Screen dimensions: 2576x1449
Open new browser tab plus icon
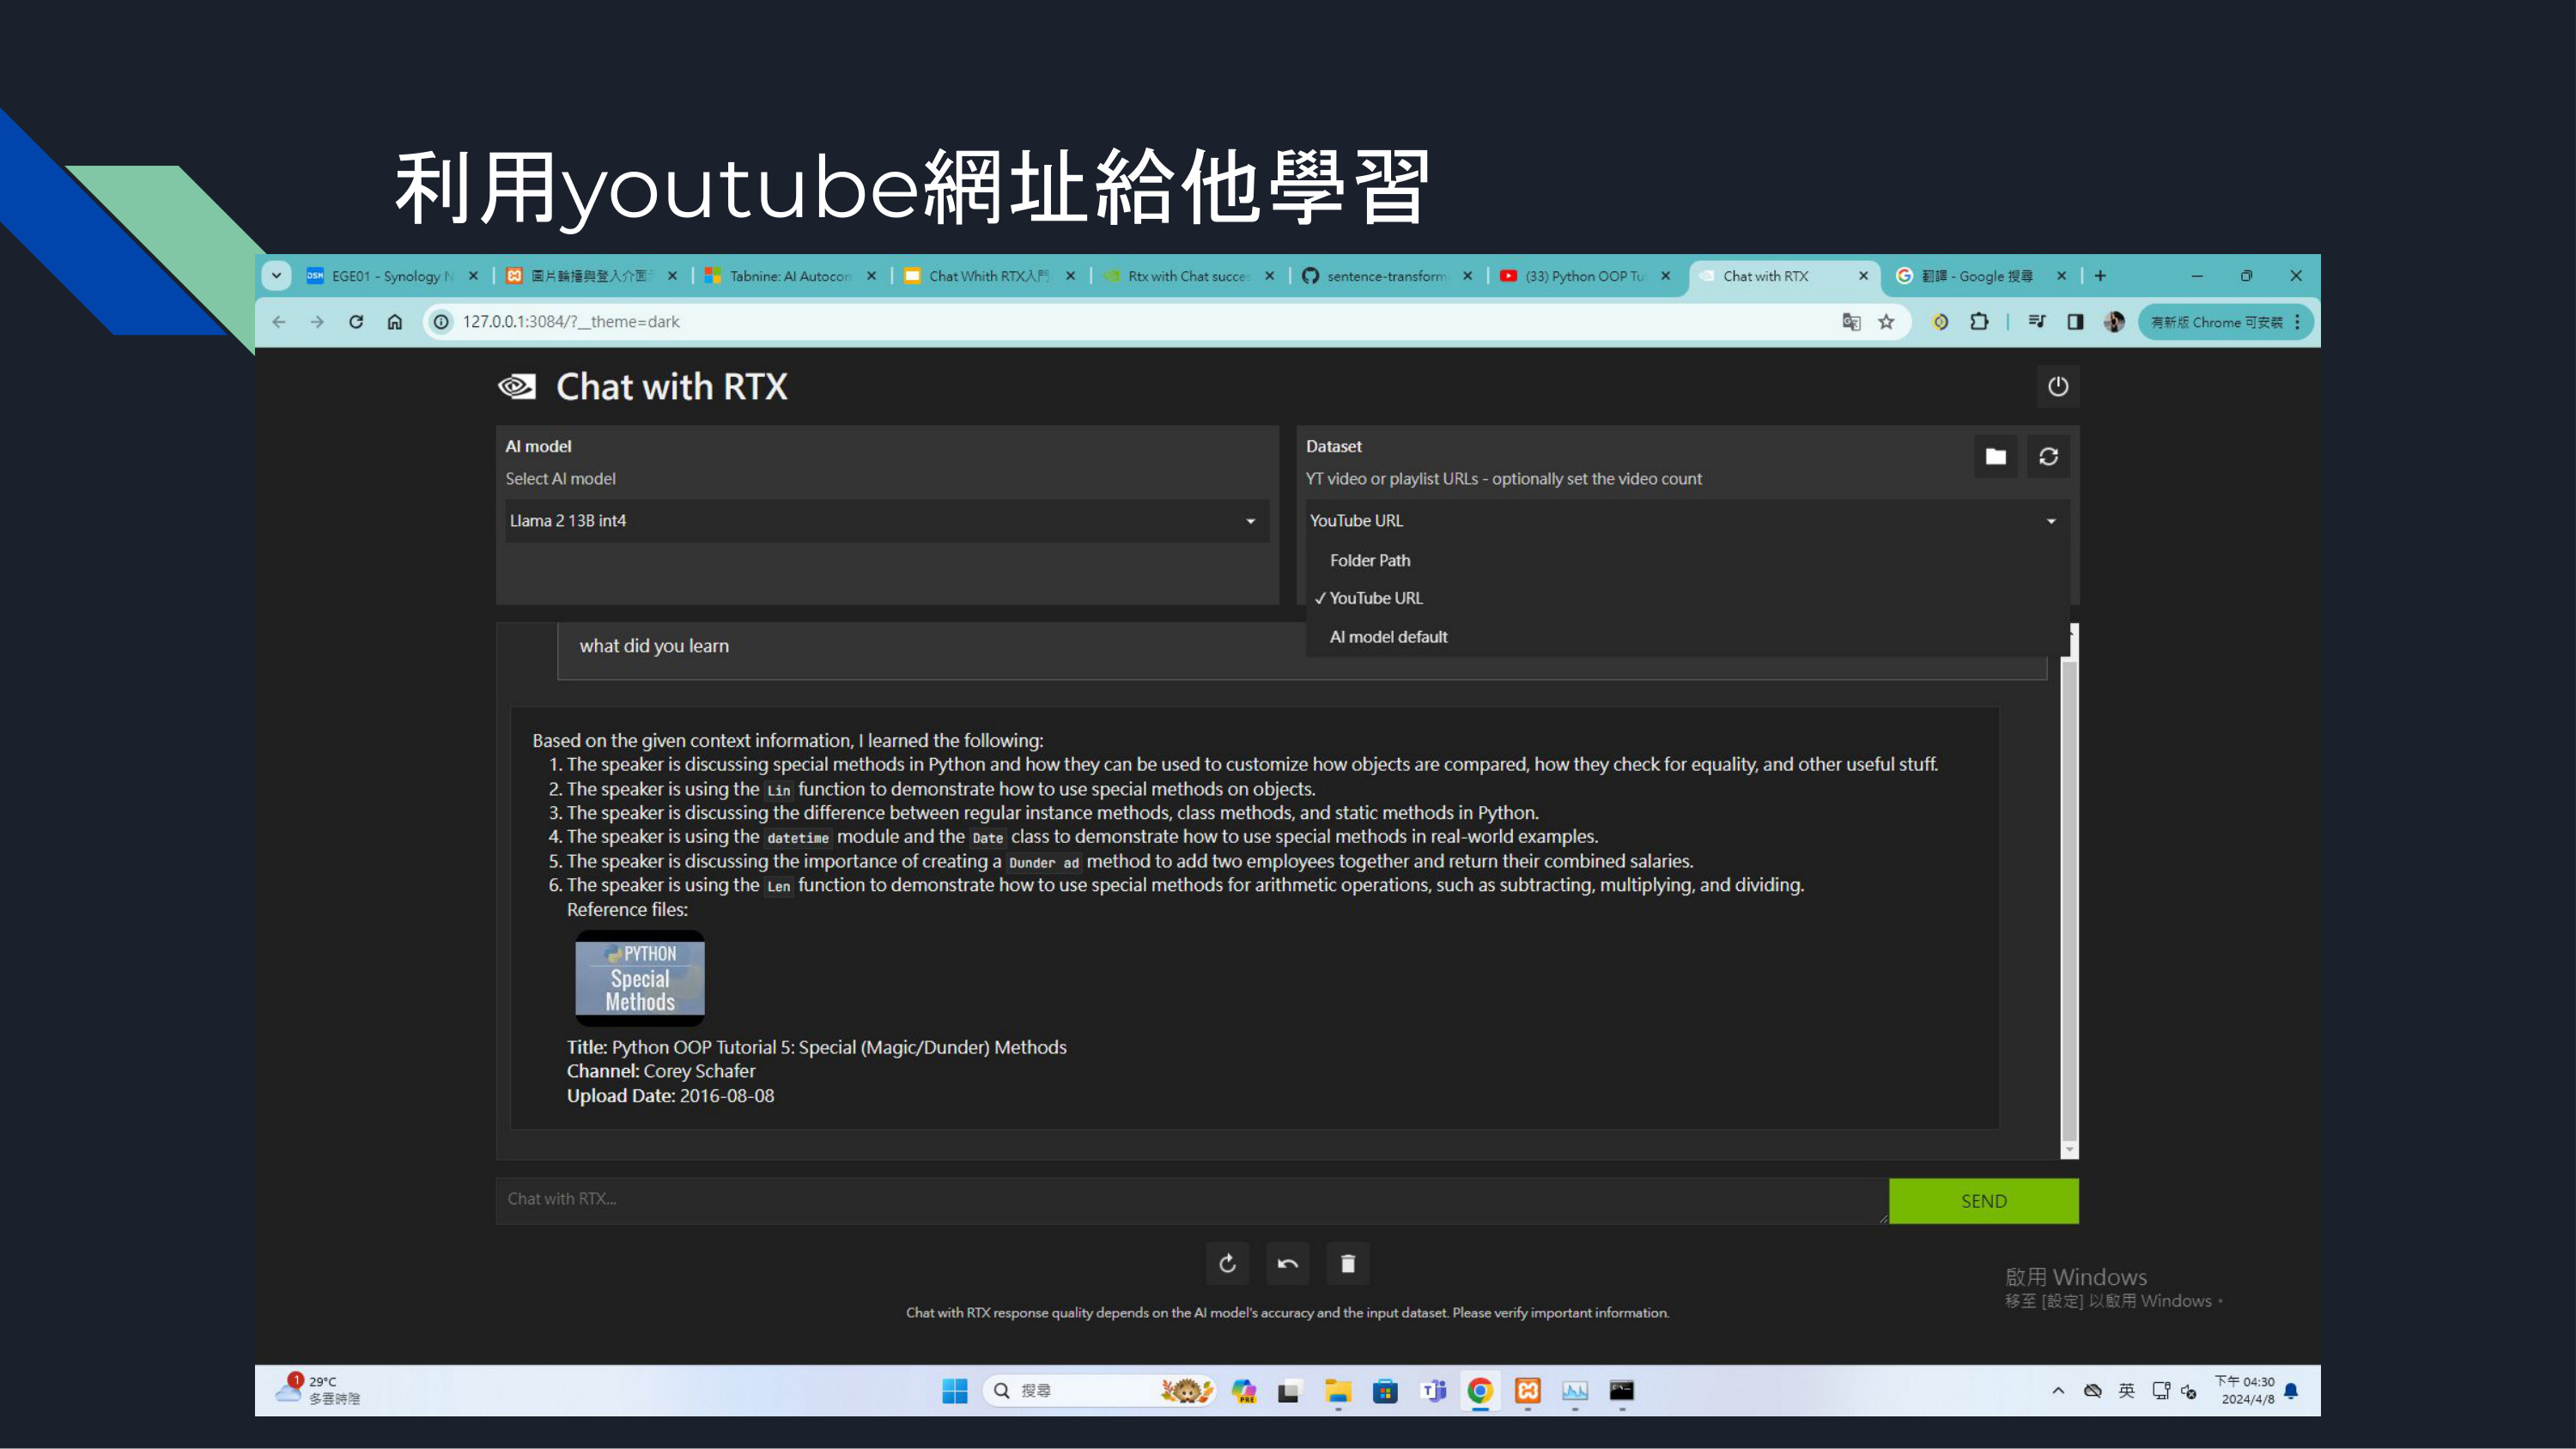[x=2100, y=276]
